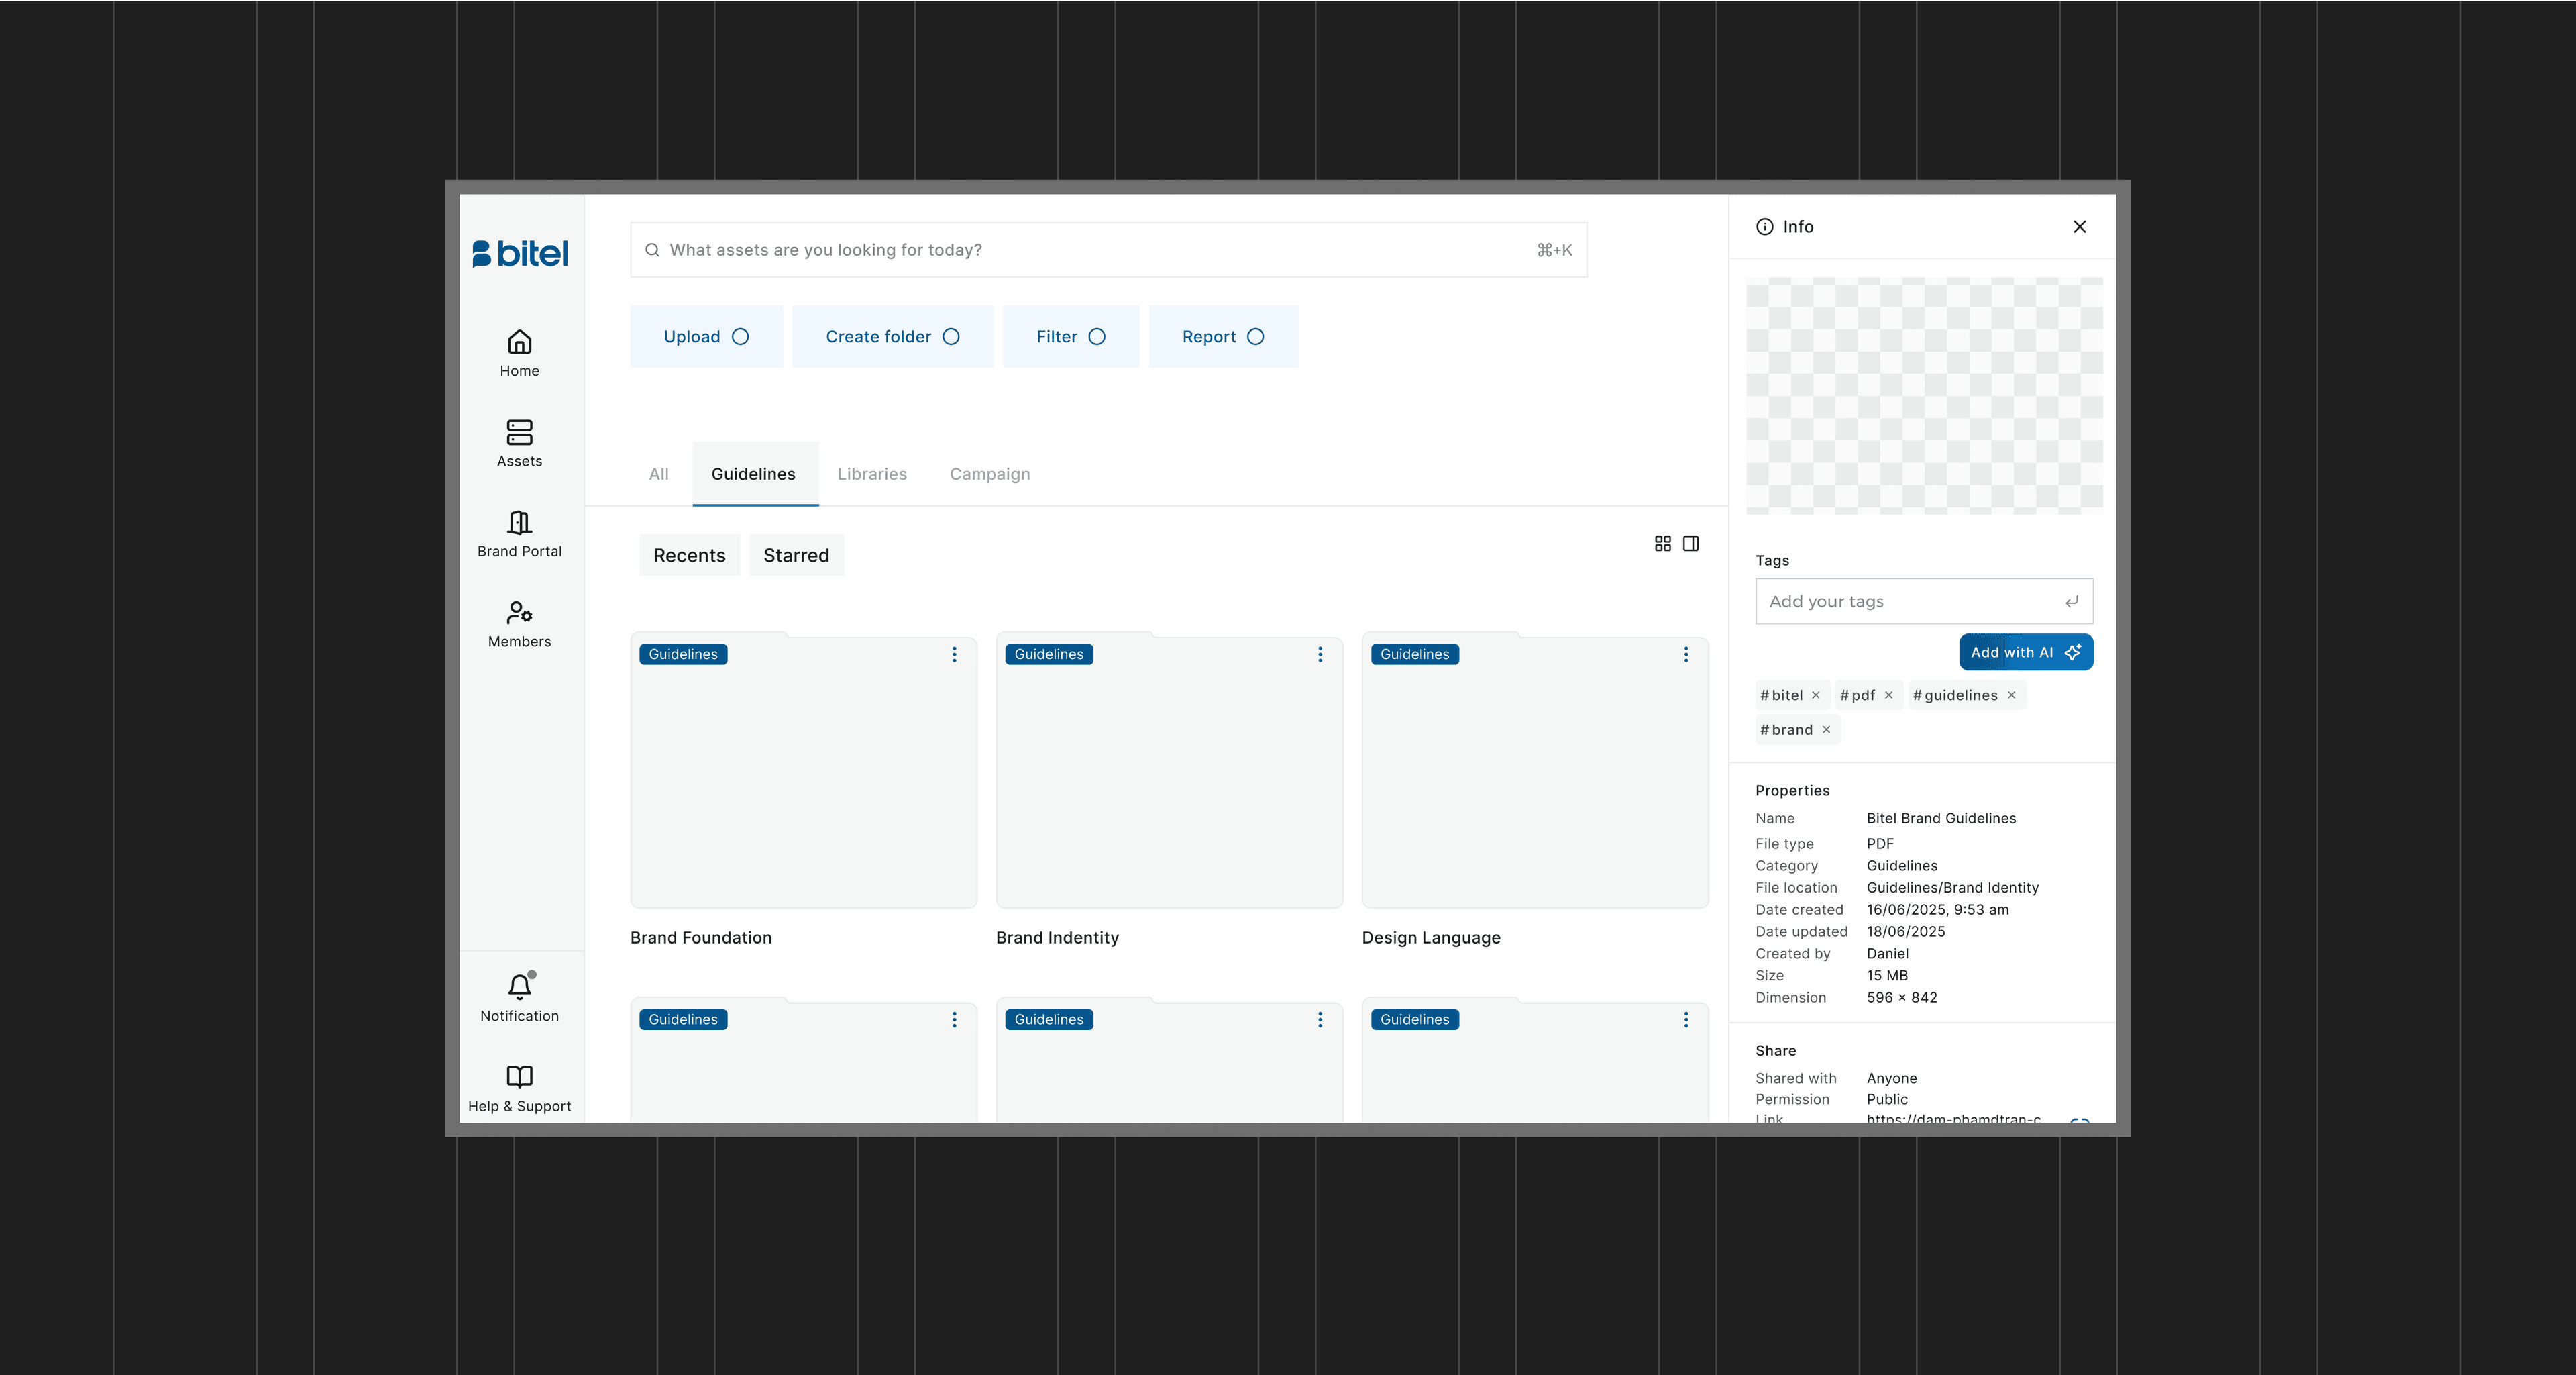
Task: Open Brand Indentity folder three-dot menu
Action: [1320, 654]
